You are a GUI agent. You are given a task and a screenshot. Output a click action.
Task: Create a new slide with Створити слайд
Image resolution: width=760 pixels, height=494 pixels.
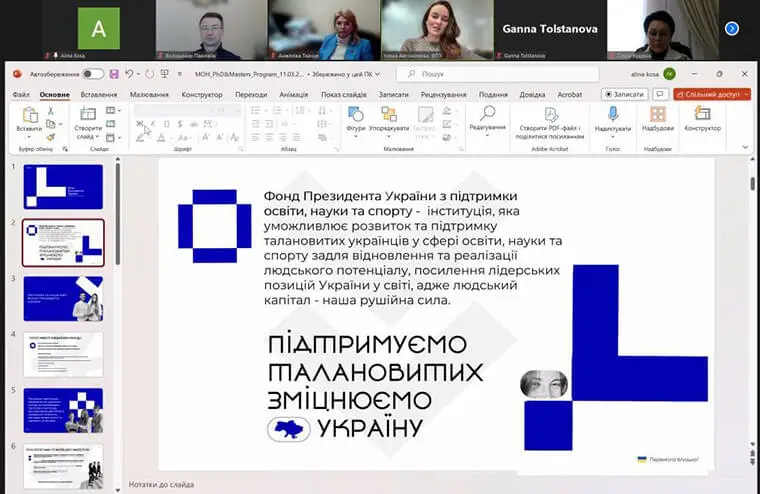pyautogui.click(x=88, y=123)
